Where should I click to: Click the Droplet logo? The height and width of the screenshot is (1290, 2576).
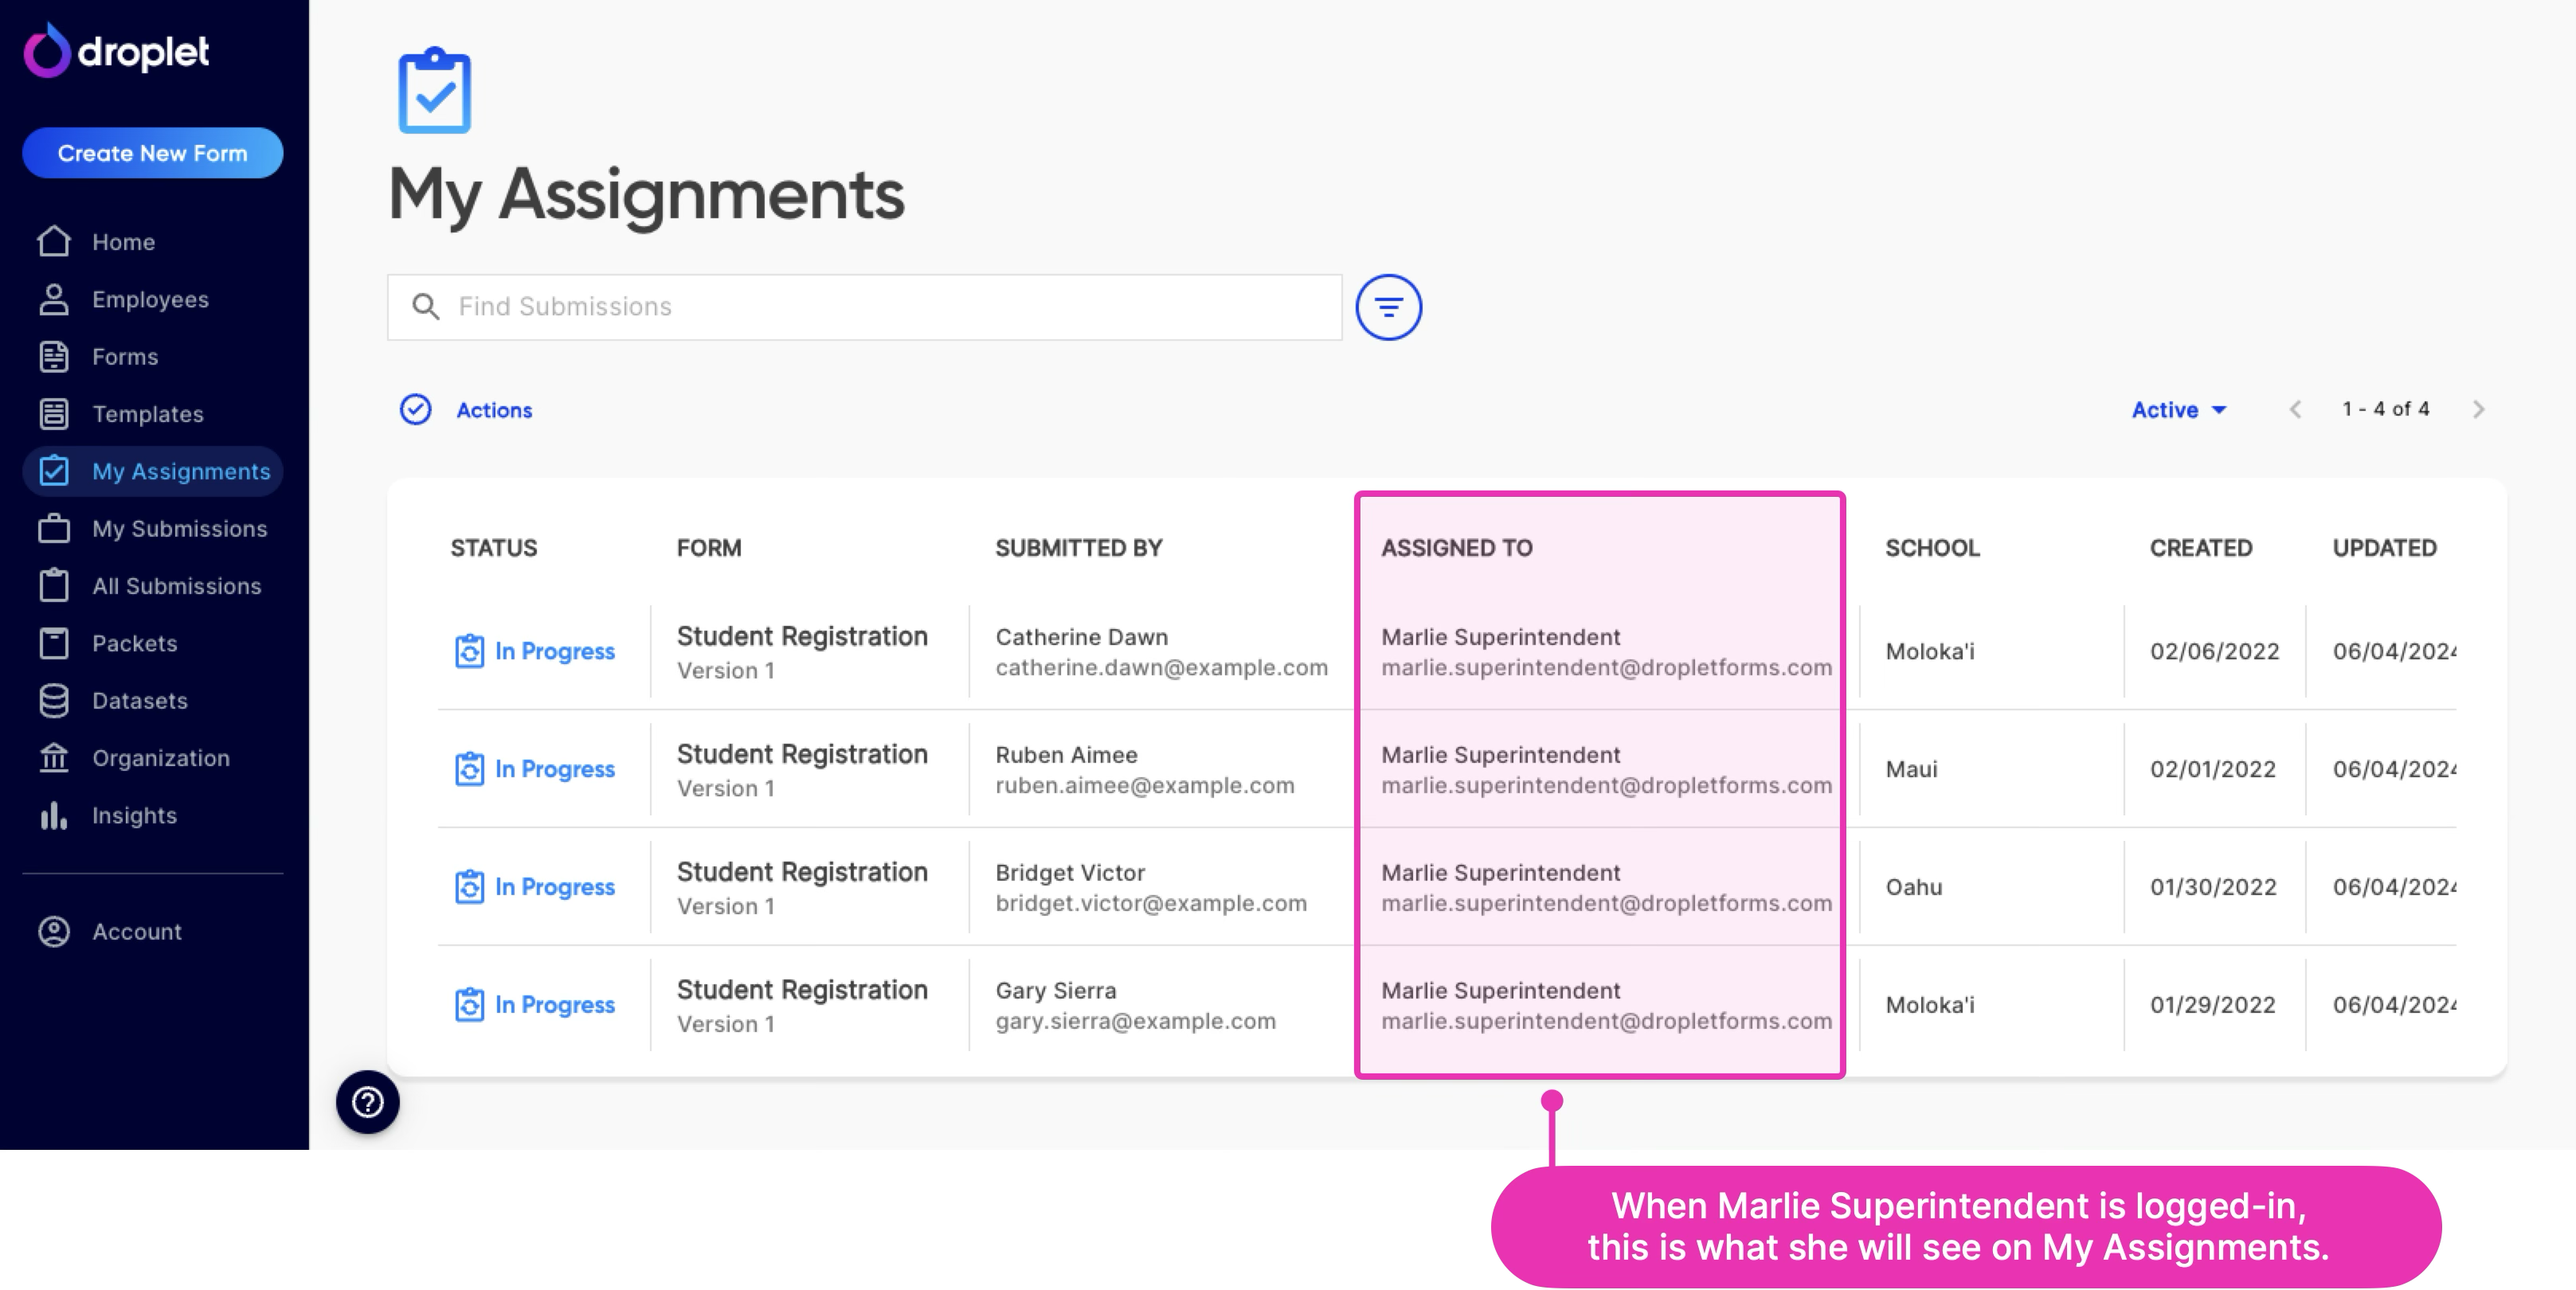click(117, 51)
